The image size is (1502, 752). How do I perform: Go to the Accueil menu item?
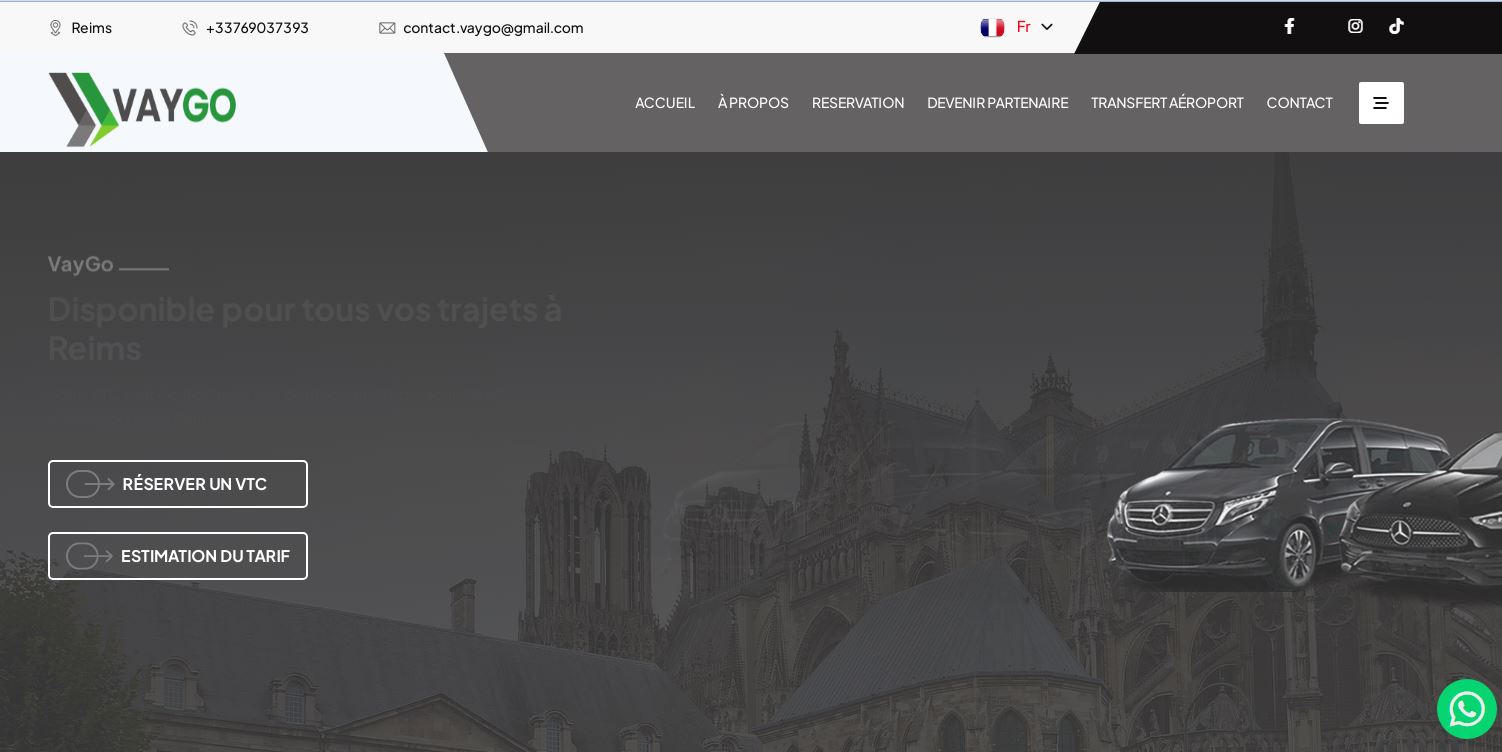point(664,103)
